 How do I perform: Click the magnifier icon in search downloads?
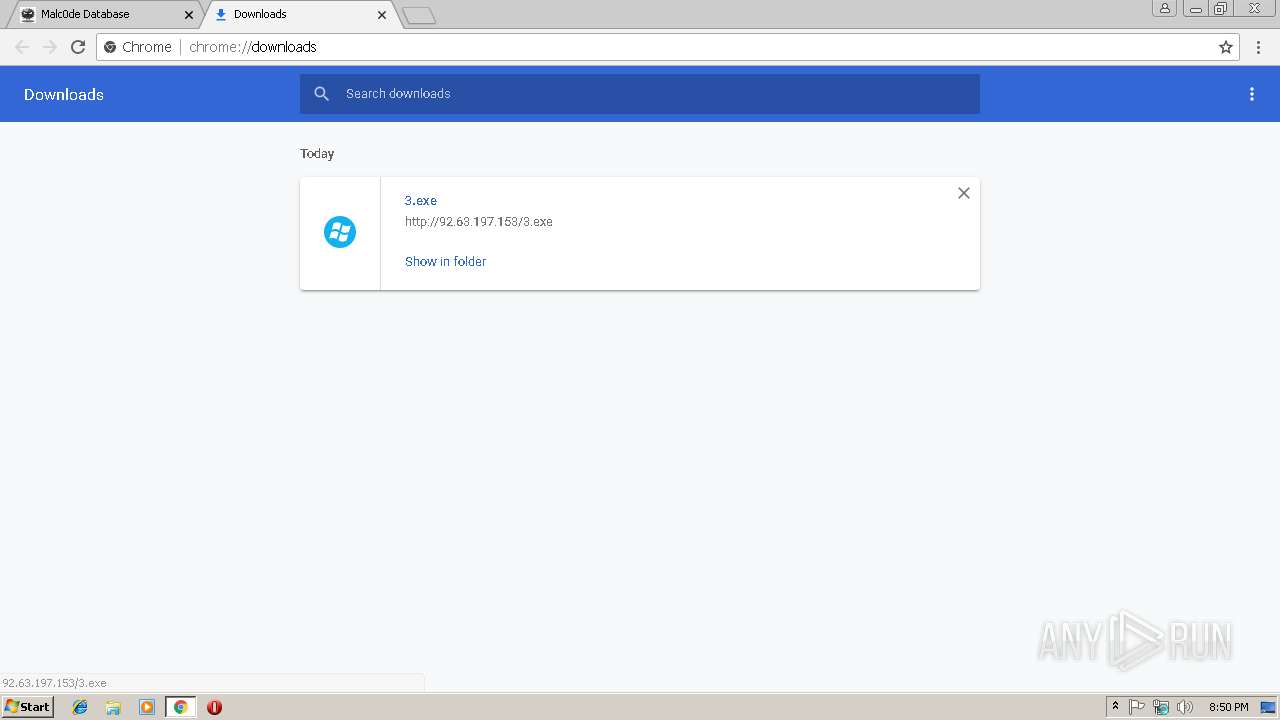click(x=322, y=94)
